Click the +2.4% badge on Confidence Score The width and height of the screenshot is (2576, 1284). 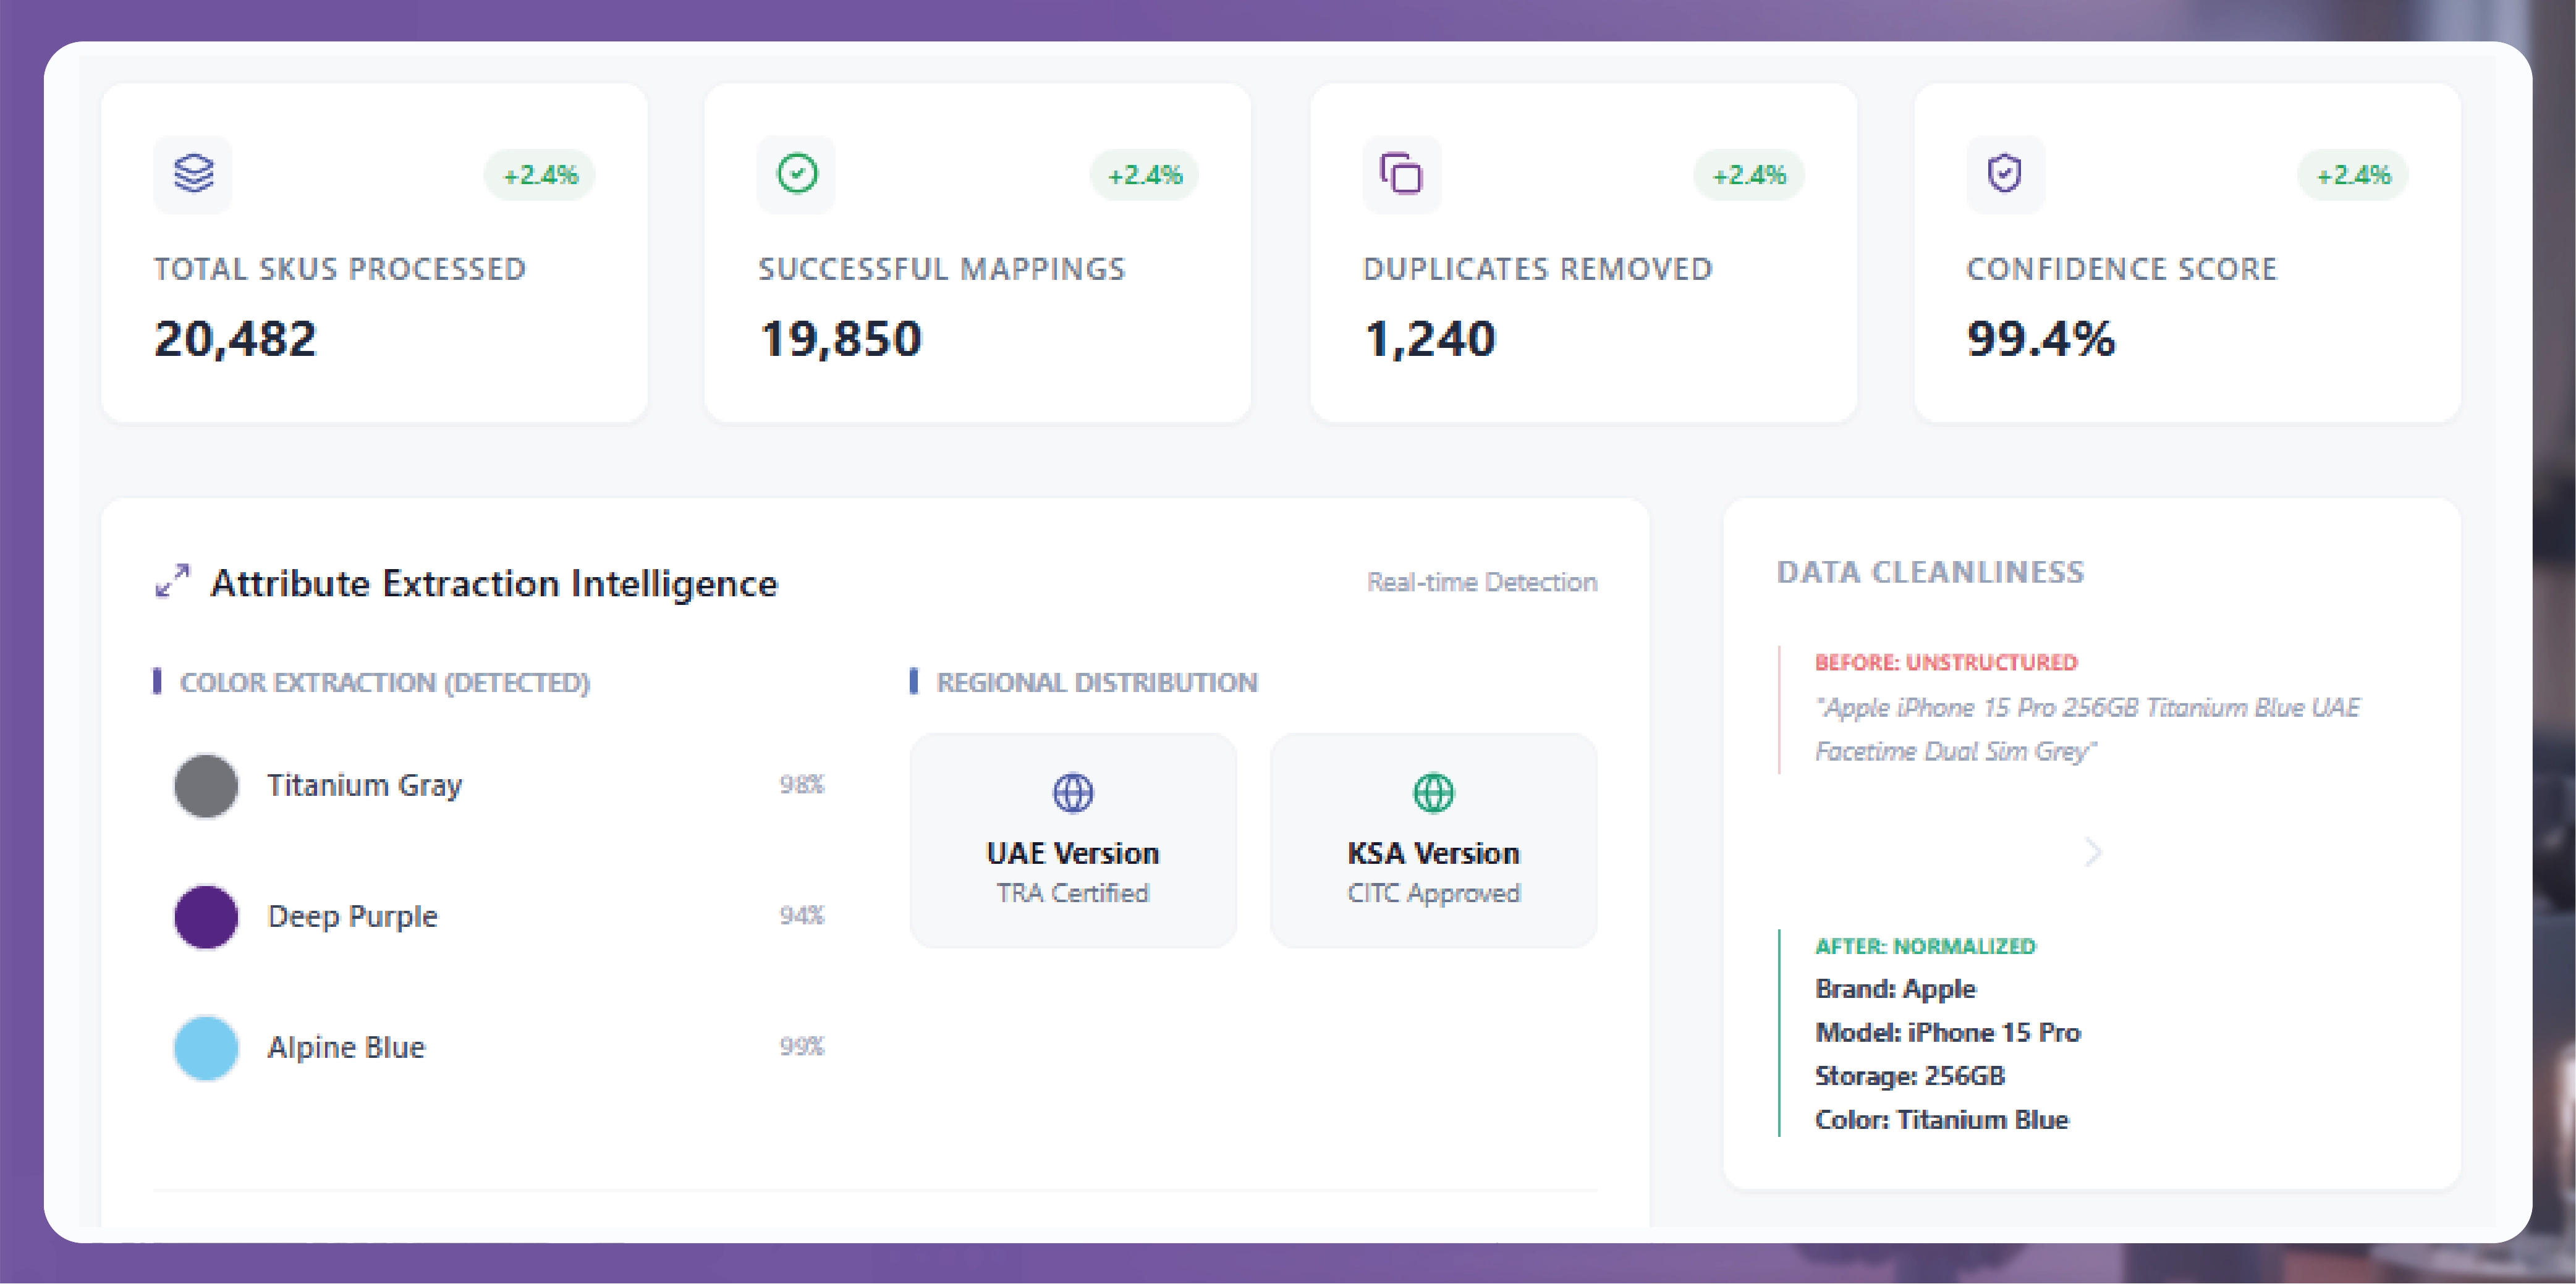click(2353, 175)
